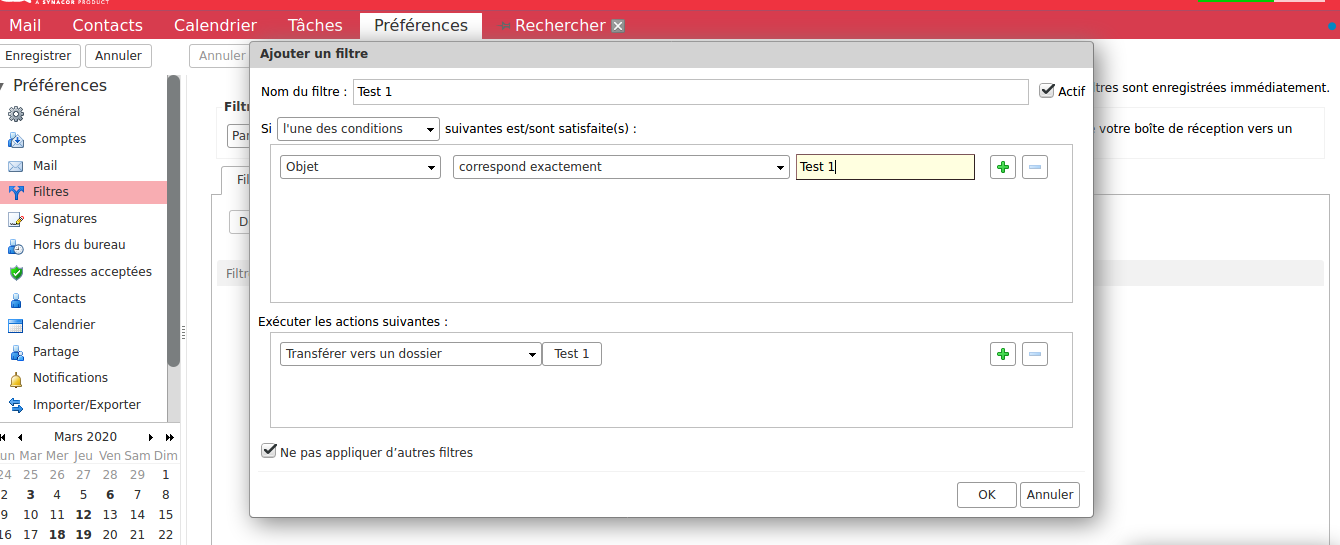Click the Nom du filtre text field
This screenshot has height=545, width=1340.
point(690,92)
